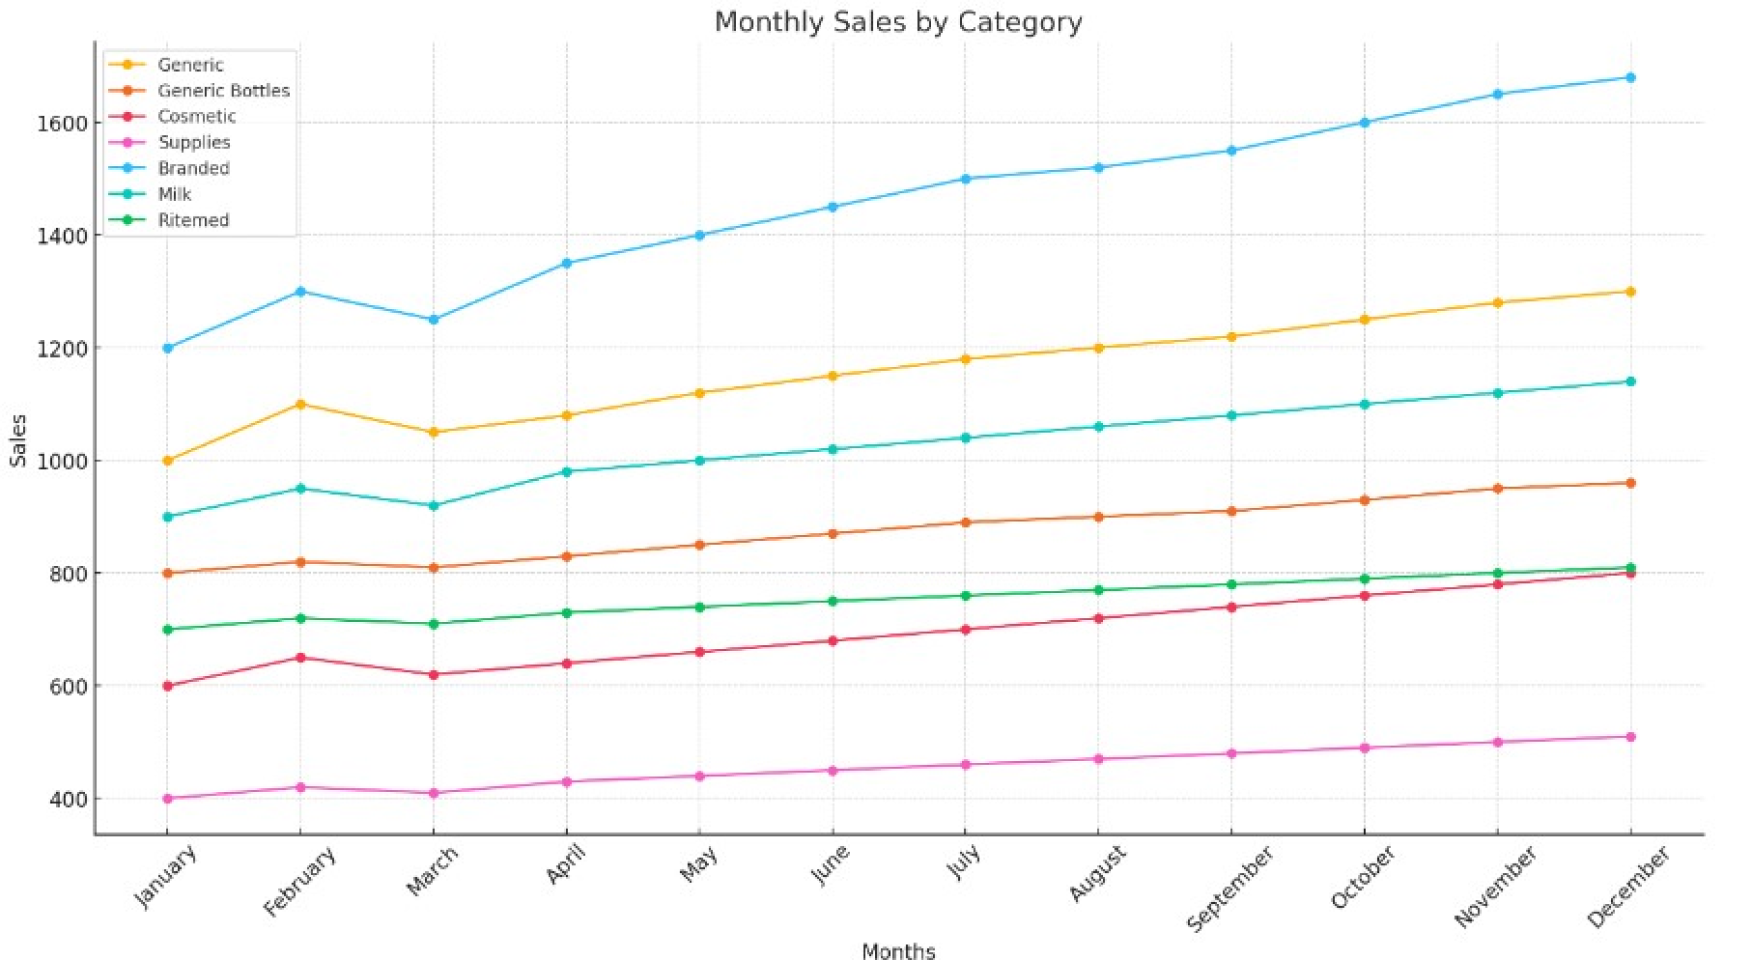Click Ritemed data point at June
This screenshot has width=1752, height=960.
832,601
